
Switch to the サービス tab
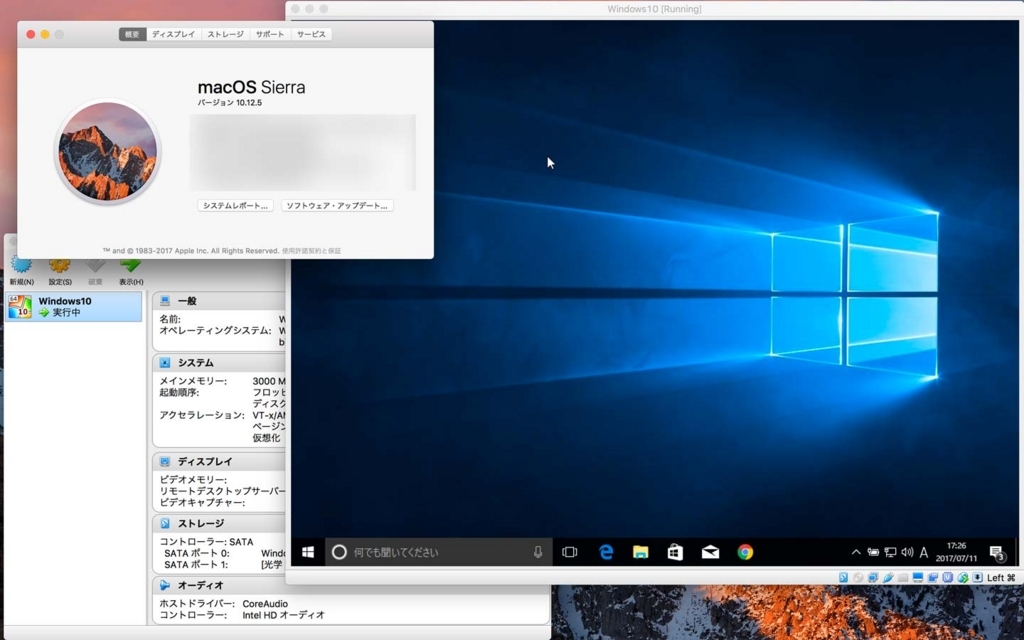tap(311, 34)
